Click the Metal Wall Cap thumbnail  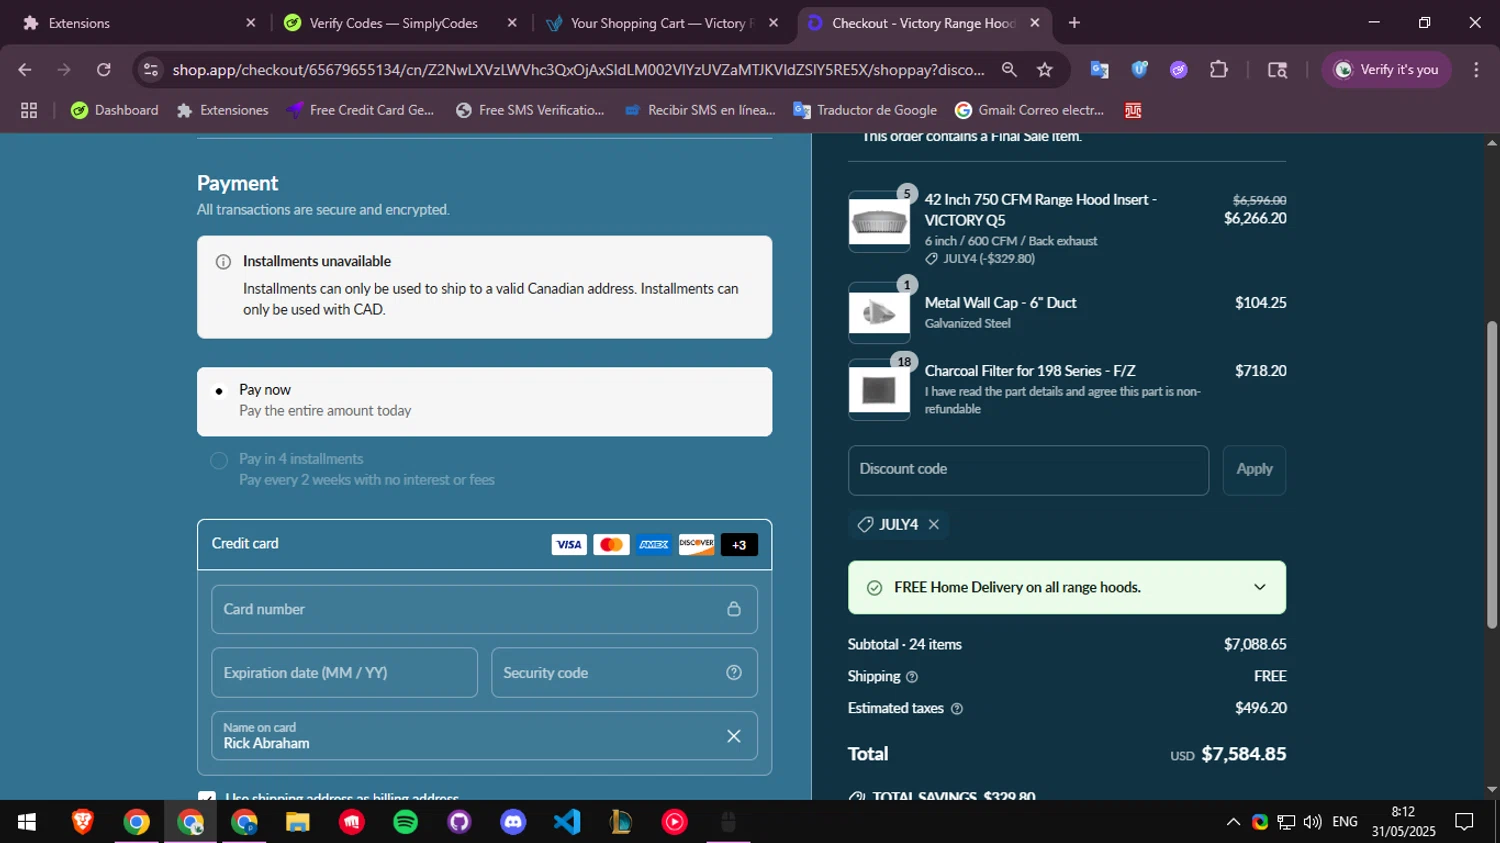point(879,313)
